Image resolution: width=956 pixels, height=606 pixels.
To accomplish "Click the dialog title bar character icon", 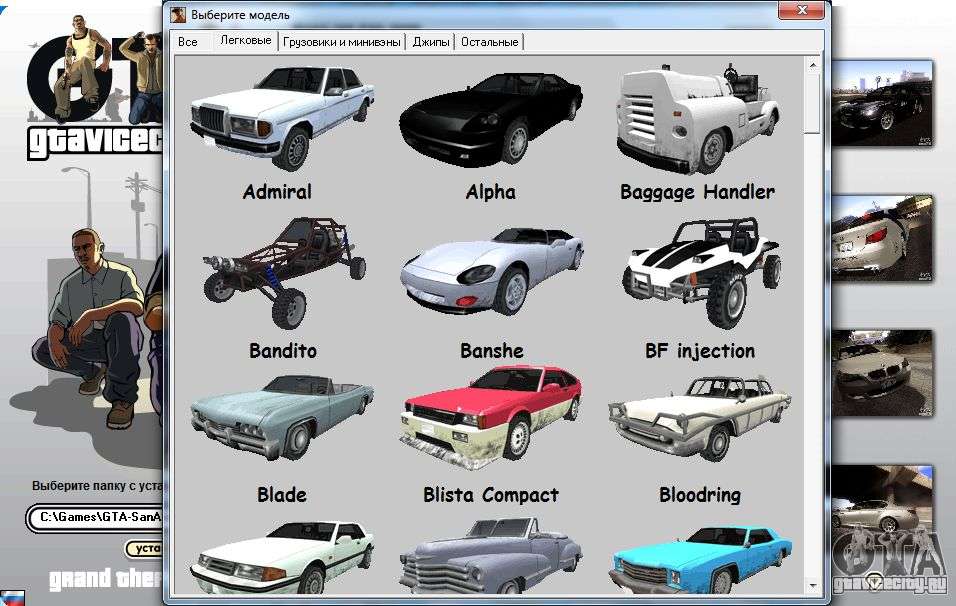I will [177, 14].
